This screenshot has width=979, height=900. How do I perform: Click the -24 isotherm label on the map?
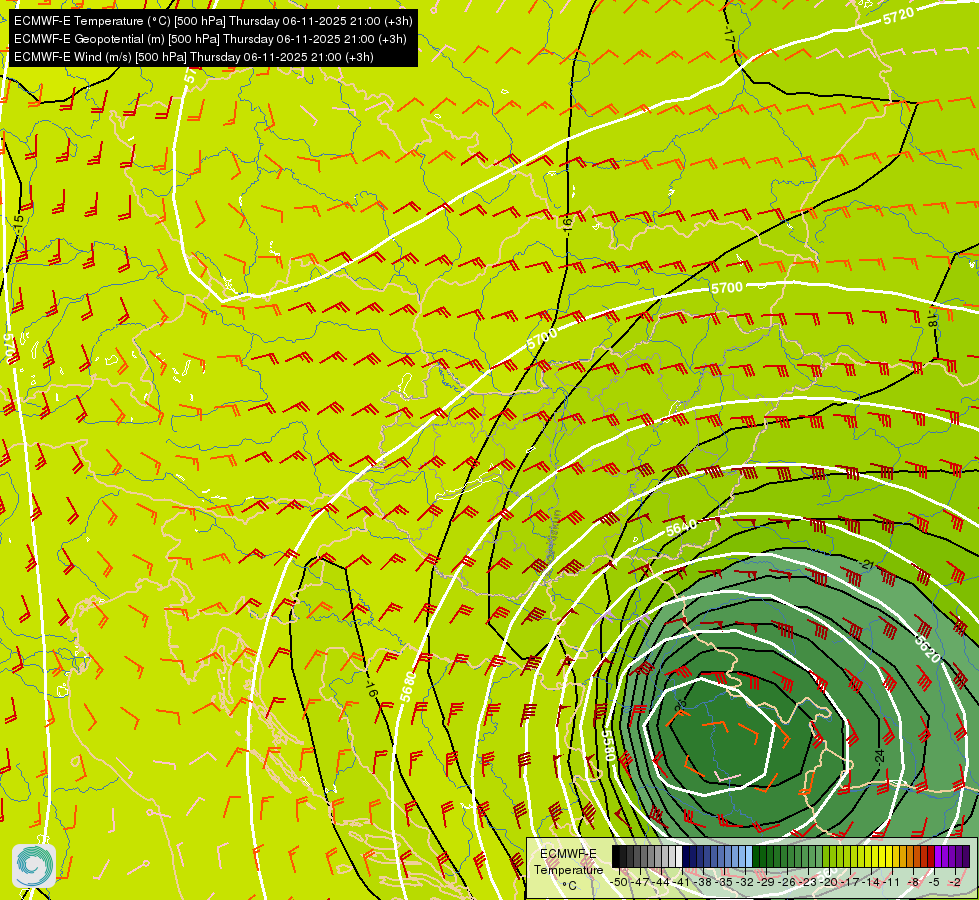[x=880, y=756]
